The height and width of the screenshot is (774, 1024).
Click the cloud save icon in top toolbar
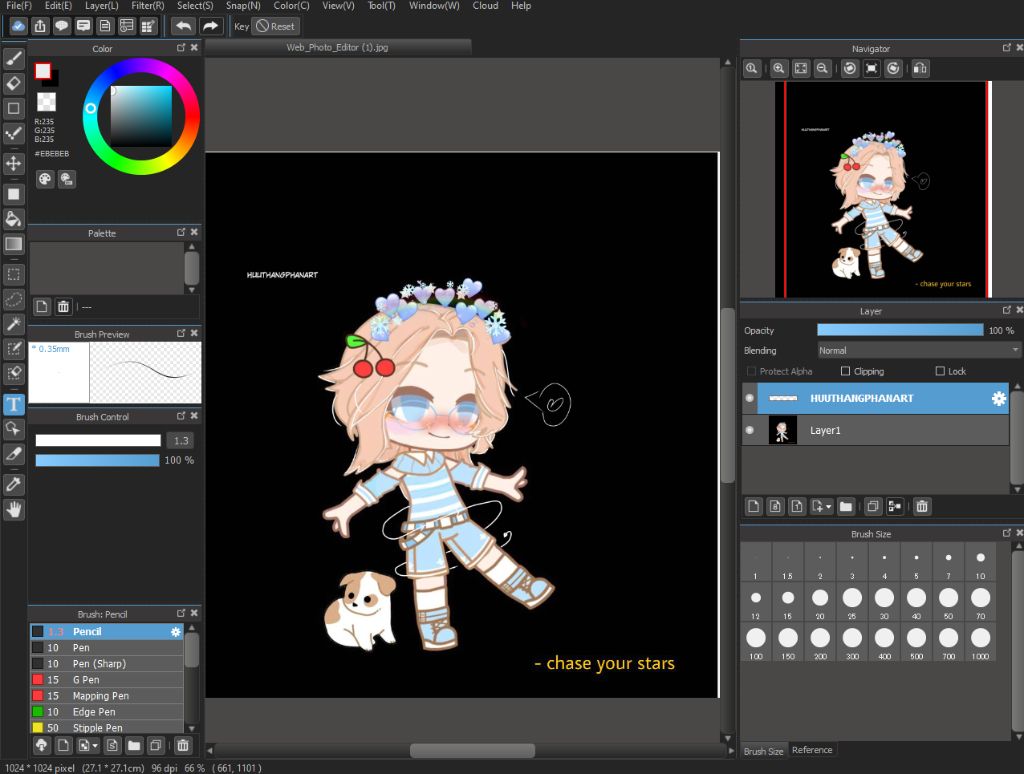tap(18, 26)
